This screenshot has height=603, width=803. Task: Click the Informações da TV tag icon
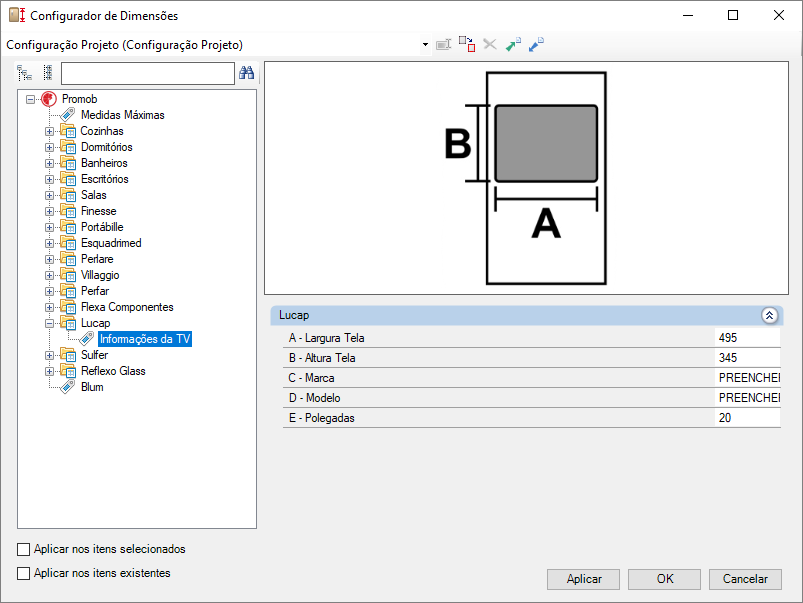pyautogui.click(x=87, y=339)
